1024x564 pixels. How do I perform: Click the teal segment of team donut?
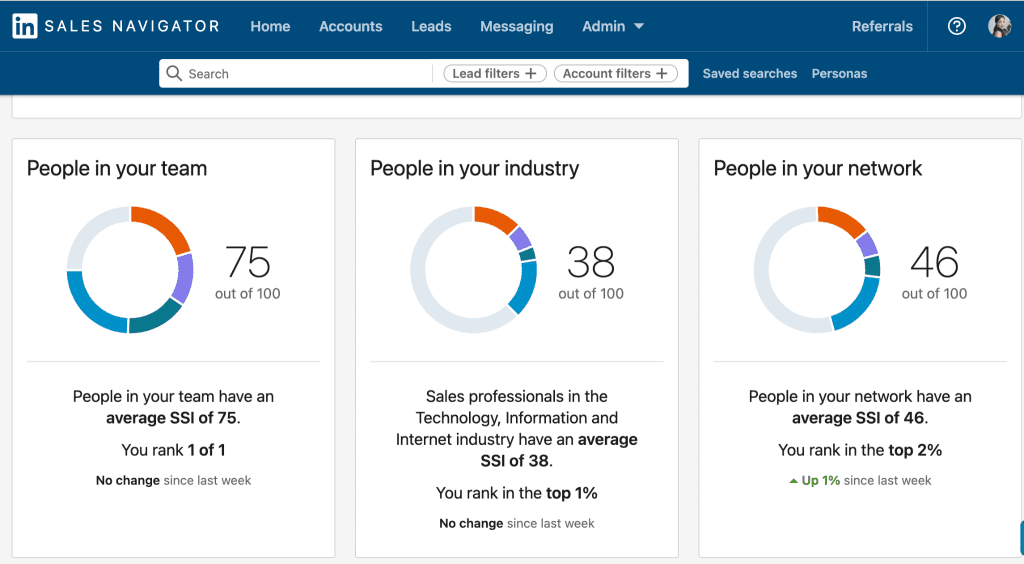pyautogui.click(x=157, y=316)
